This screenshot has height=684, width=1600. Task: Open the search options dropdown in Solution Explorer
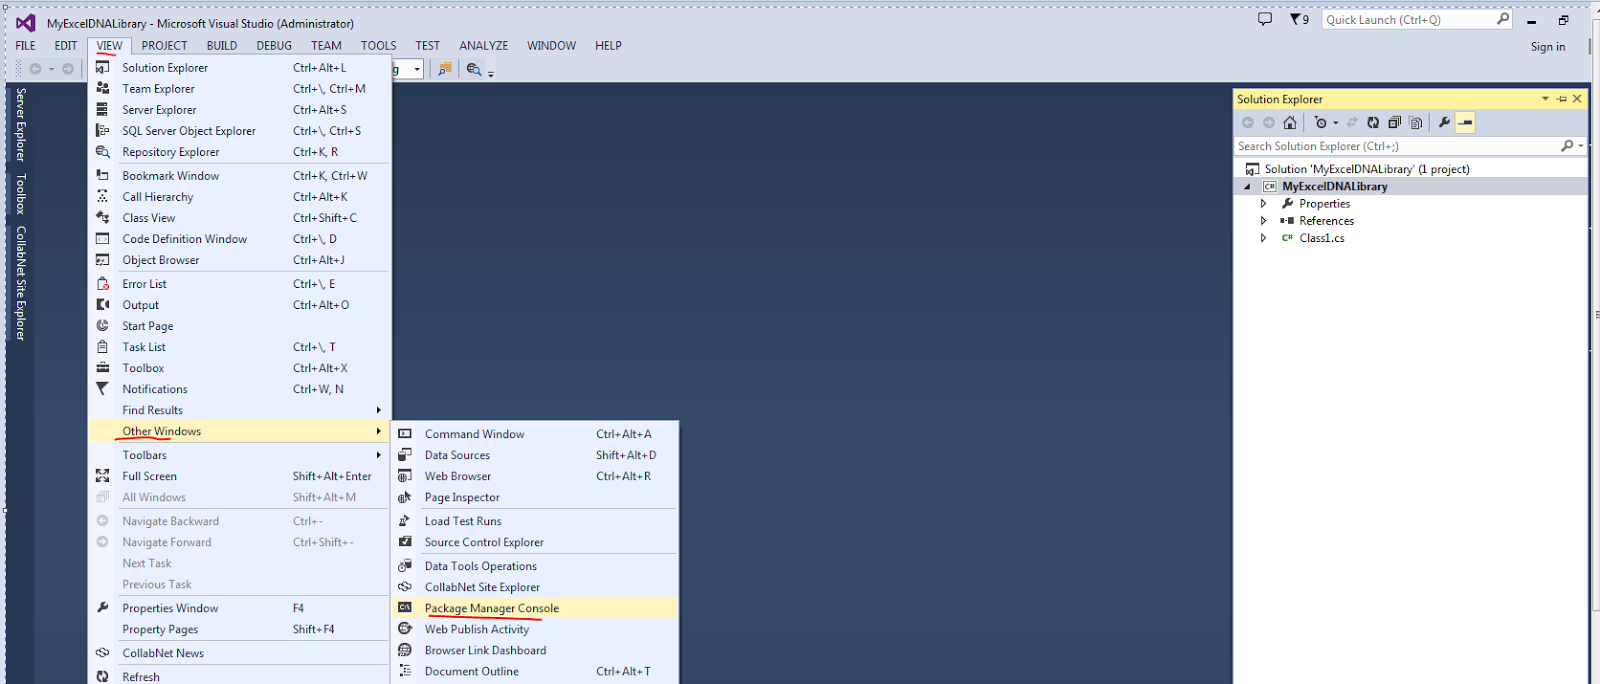[1580, 146]
